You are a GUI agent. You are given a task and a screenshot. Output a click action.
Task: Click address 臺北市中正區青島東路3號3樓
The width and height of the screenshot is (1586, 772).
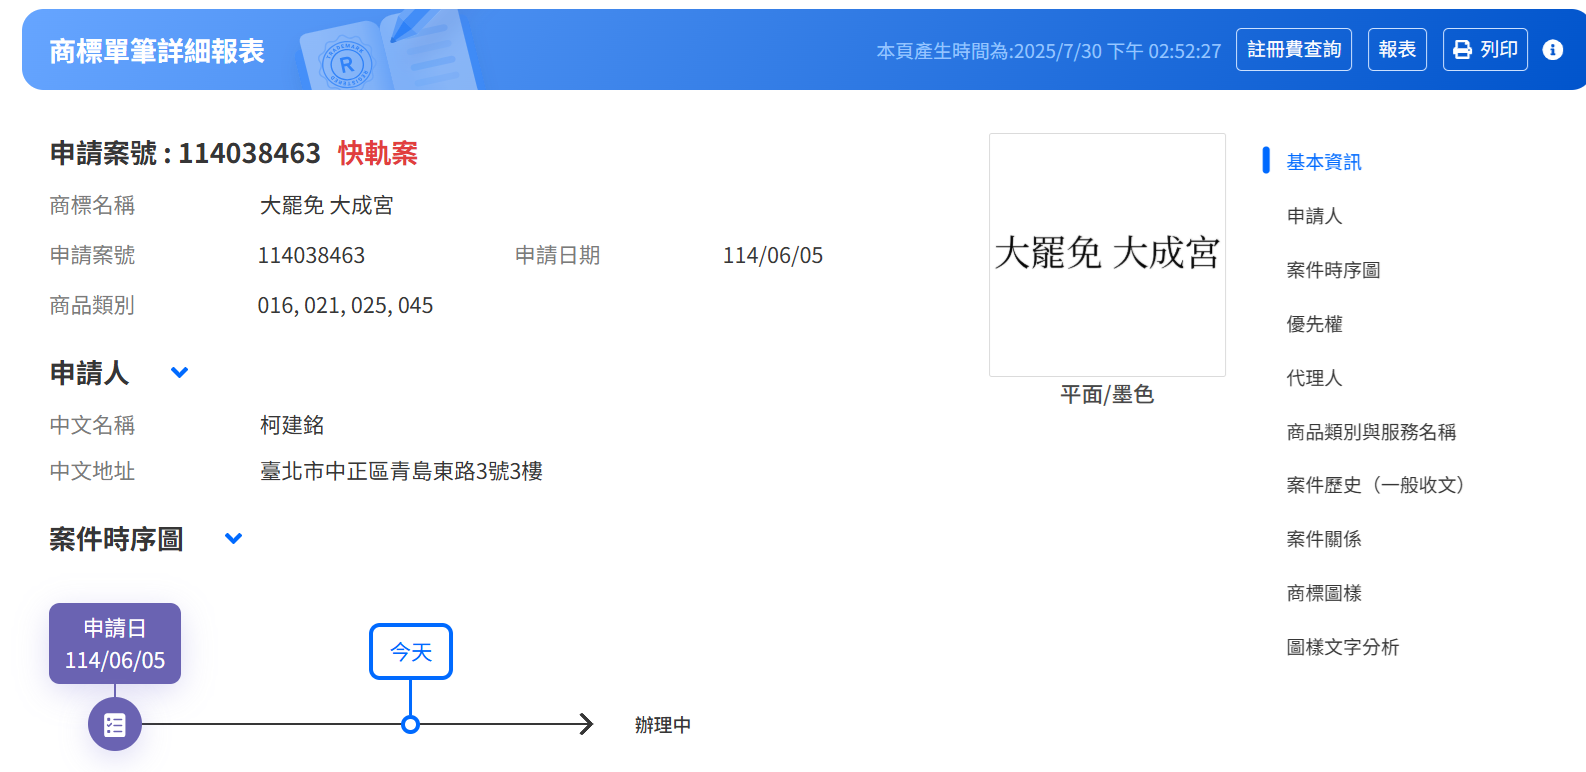(401, 471)
